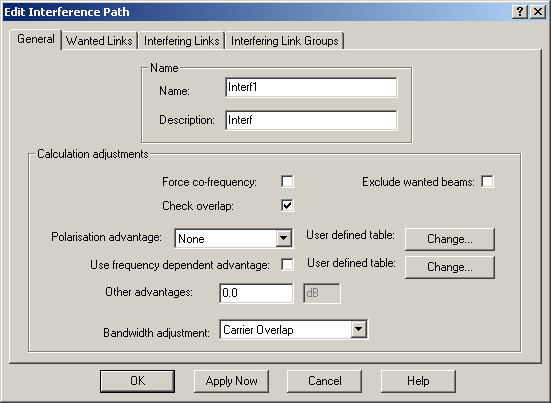Tick the Exclude wanted beams checkbox

[487, 182]
